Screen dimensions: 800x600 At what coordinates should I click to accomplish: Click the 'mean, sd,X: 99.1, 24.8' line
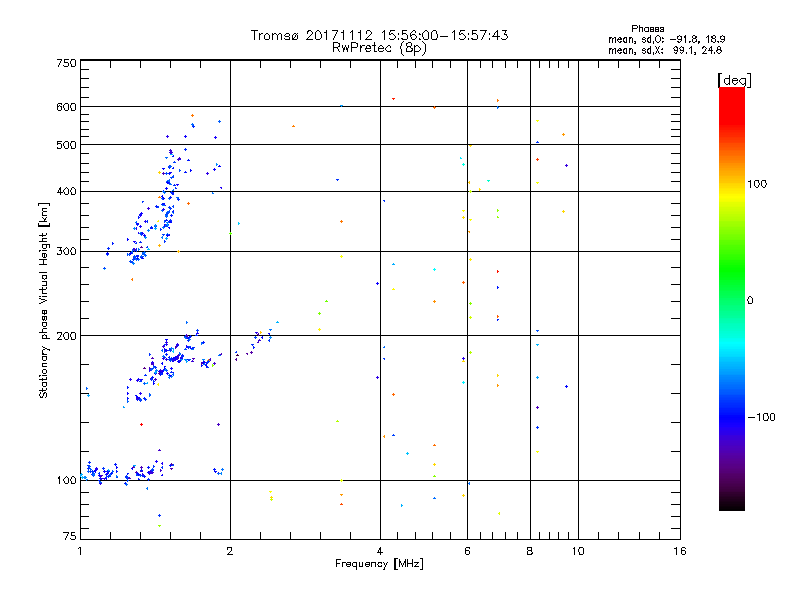665,50
